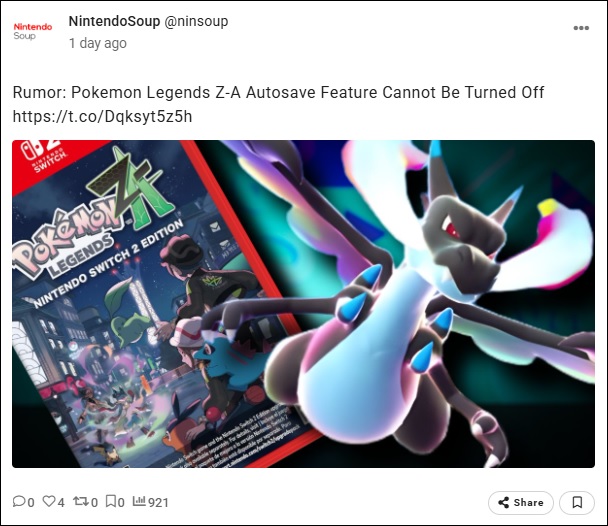Click the 921 views count

[158, 503]
